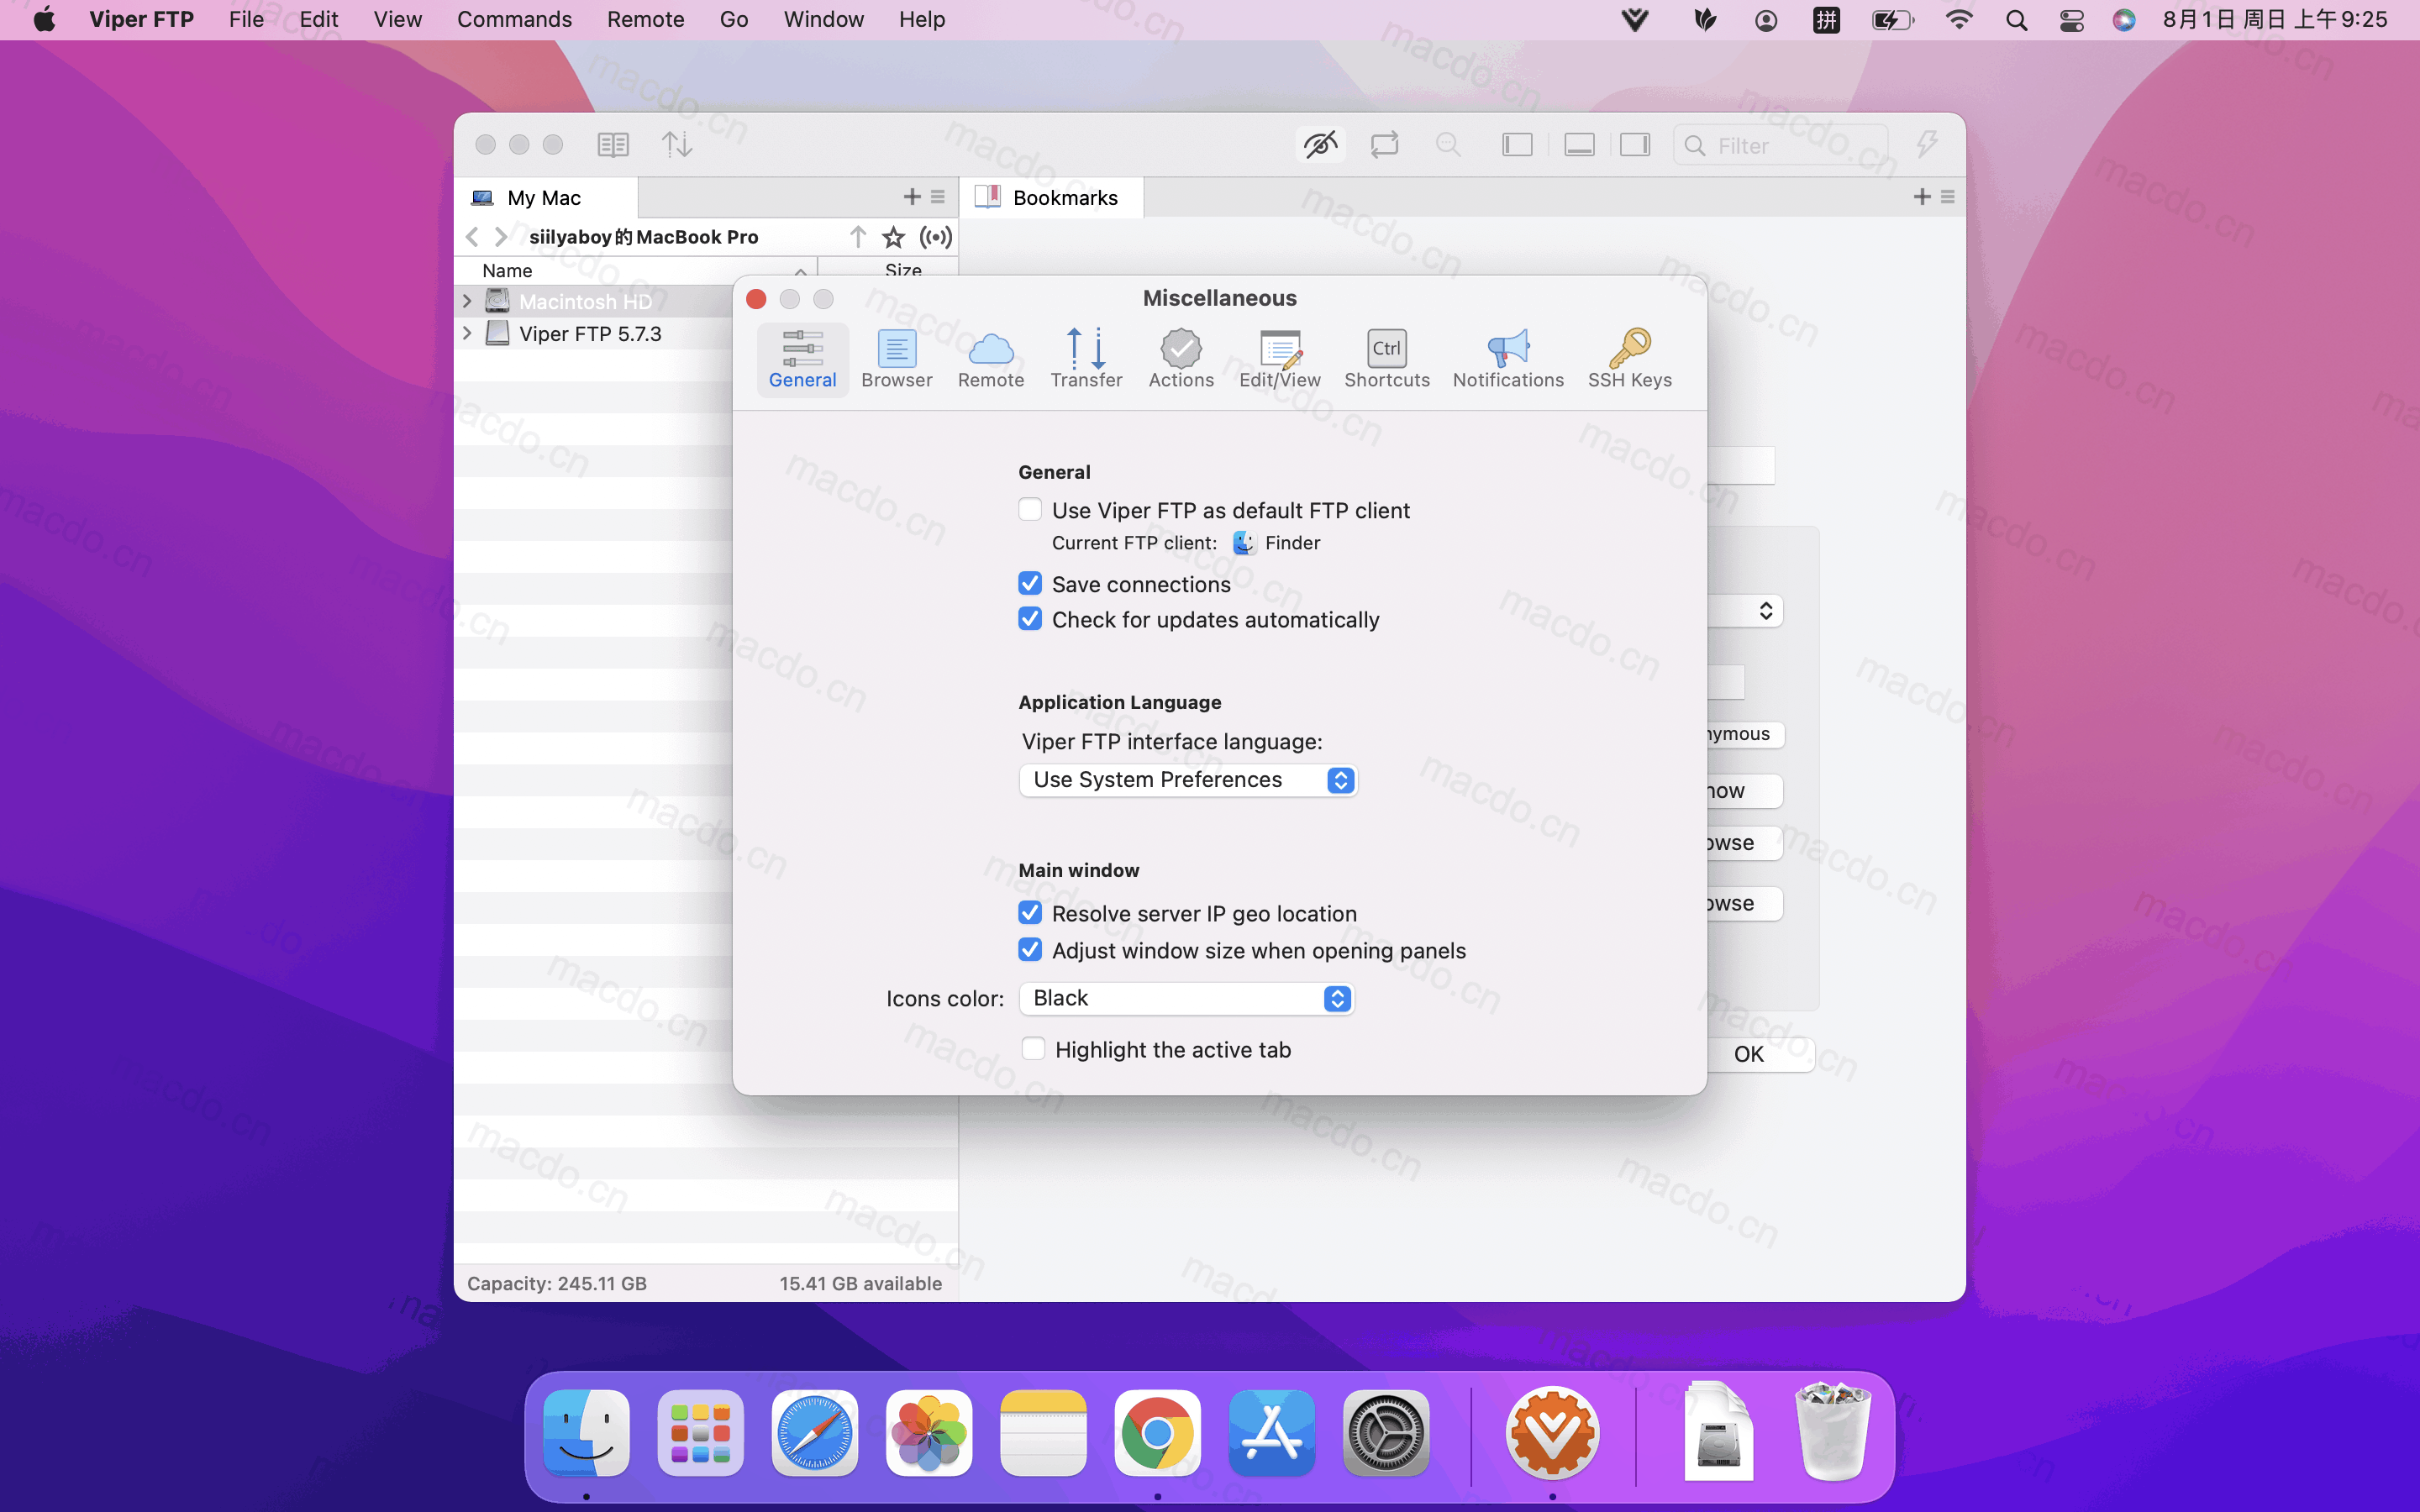Switch to the My Mac tab
The height and width of the screenshot is (1512, 2420).
pos(546,198)
